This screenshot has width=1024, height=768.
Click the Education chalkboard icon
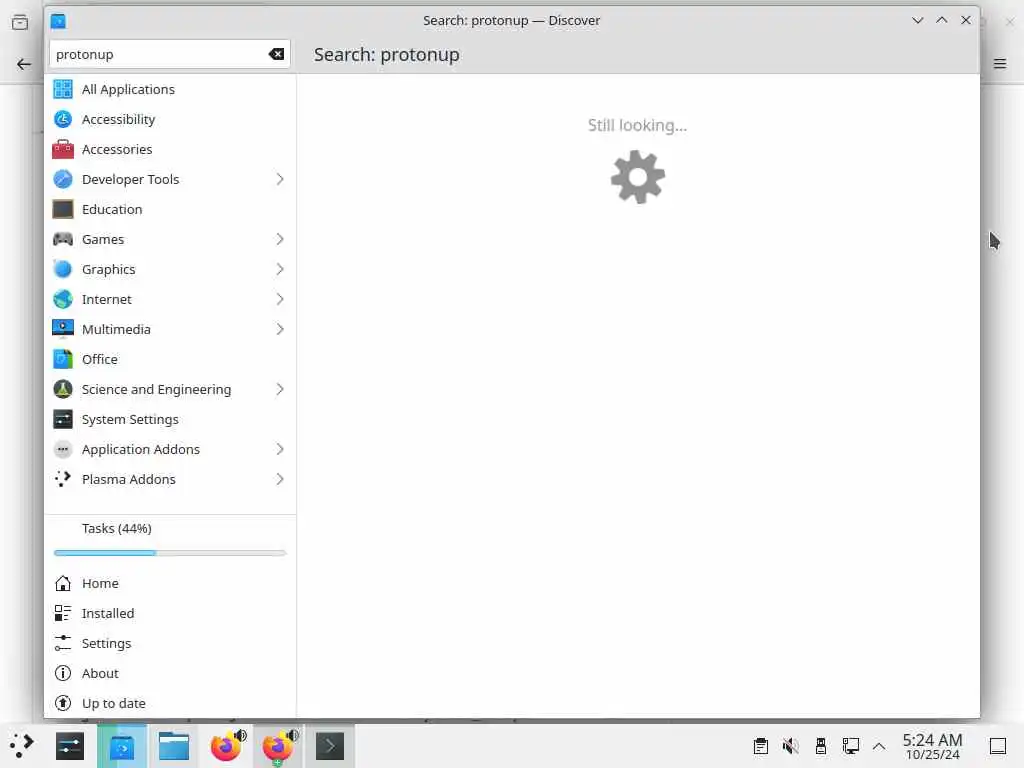click(x=63, y=210)
